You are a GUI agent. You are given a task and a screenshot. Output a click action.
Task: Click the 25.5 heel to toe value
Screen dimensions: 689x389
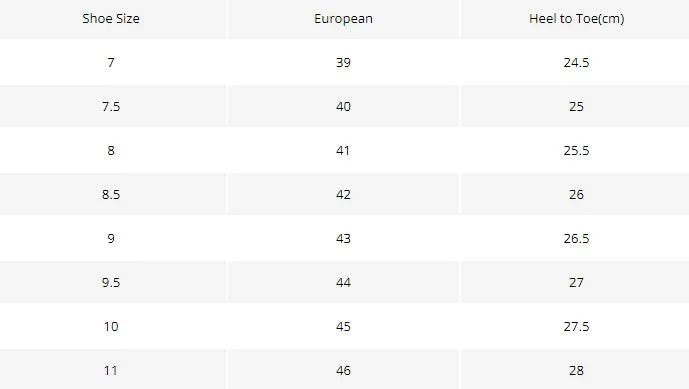pyautogui.click(x=576, y=150)
